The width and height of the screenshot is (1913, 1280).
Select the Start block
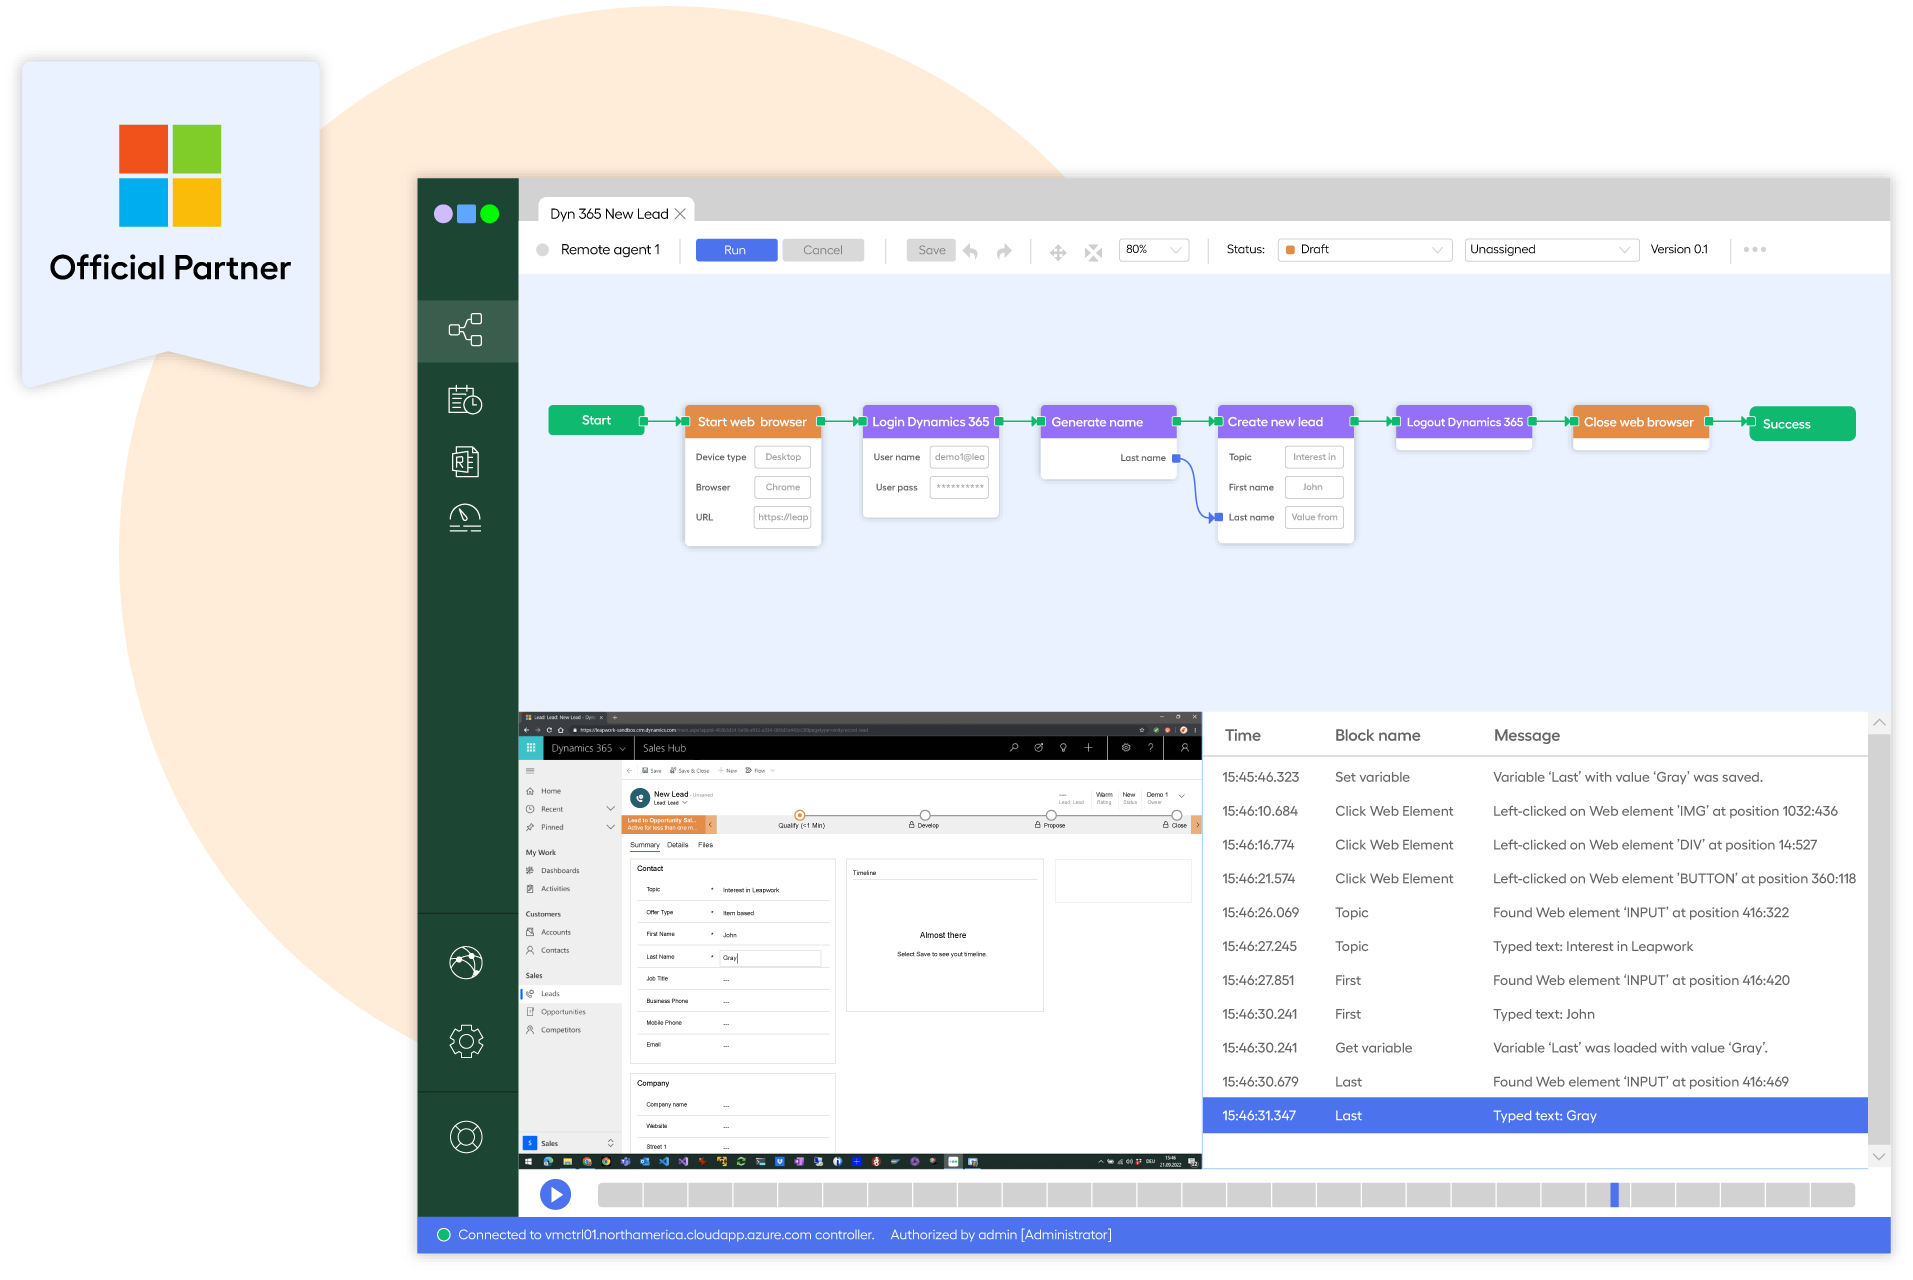[x=597, y=420]
